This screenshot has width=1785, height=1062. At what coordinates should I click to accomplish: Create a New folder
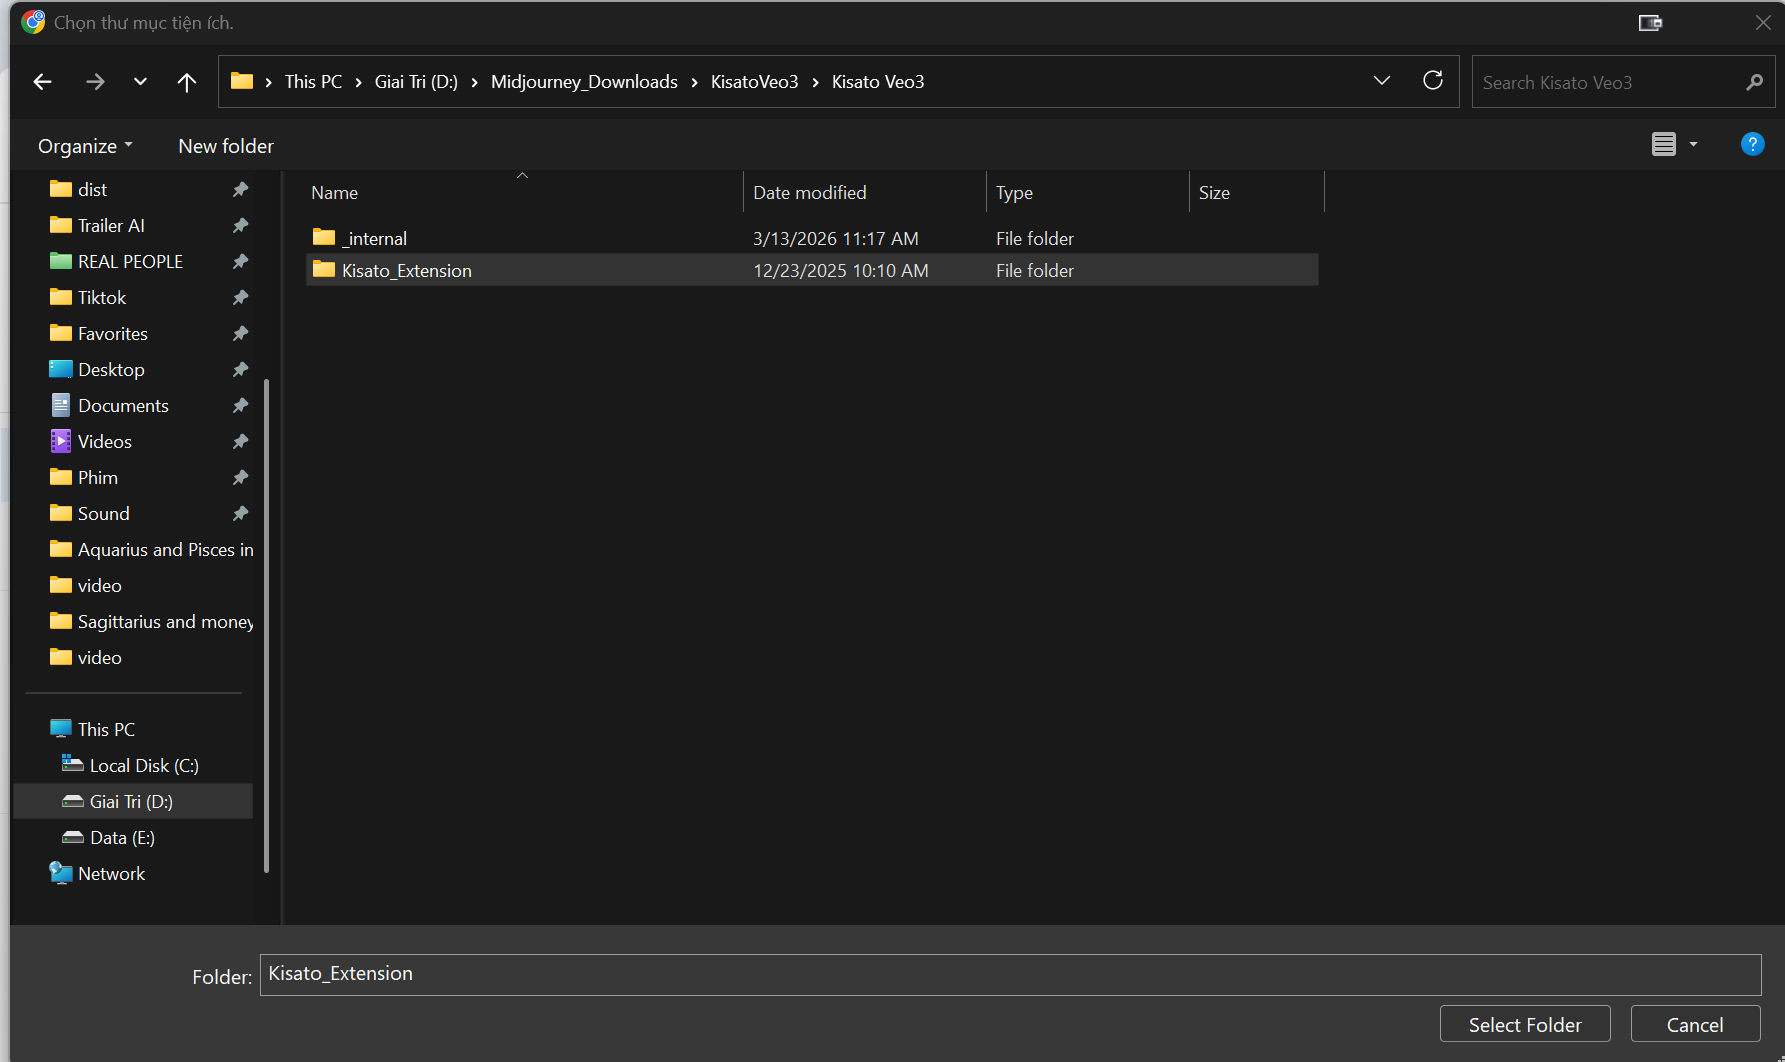[x=226, y=146]
